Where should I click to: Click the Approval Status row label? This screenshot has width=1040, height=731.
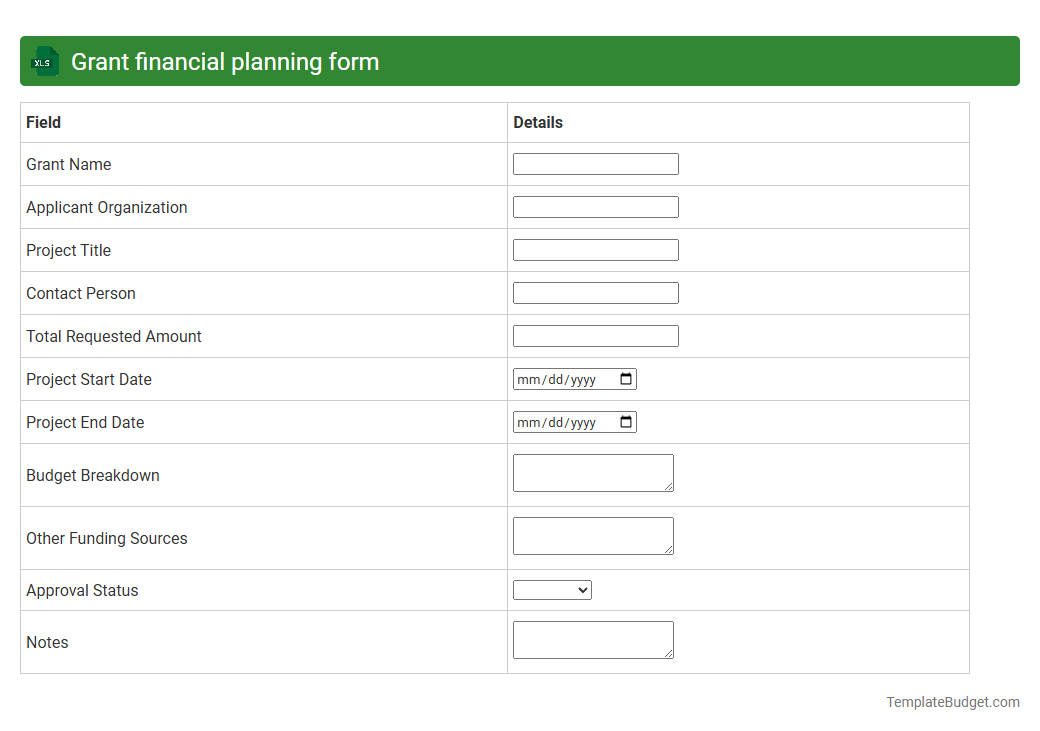coord(82,590)
